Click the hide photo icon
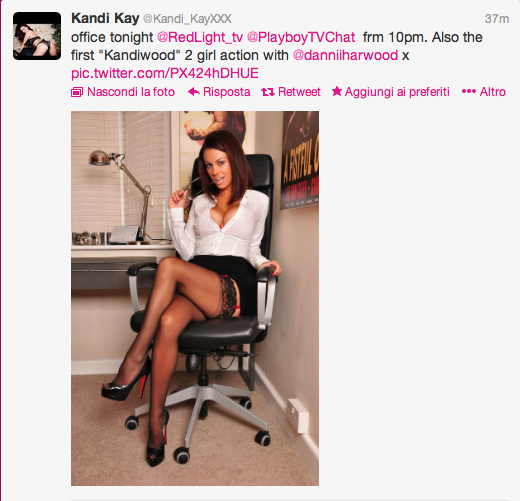The image size is (520, 501). (x=77, y=92)
